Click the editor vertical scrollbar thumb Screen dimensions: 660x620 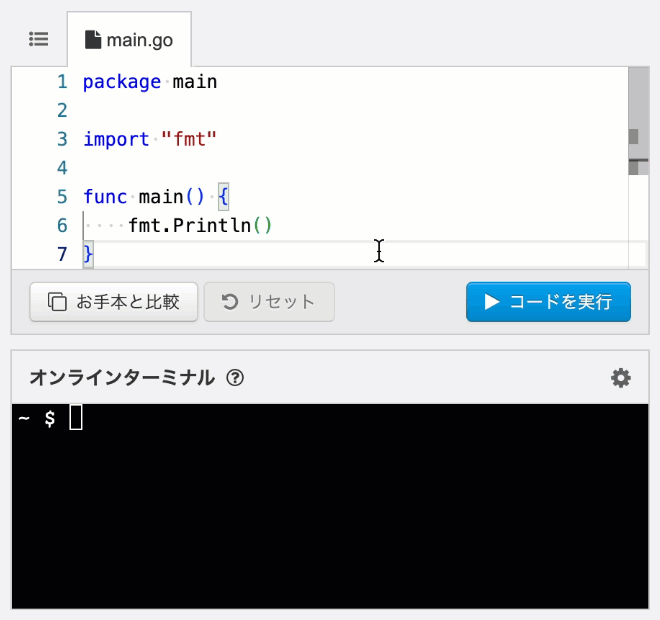point(639,121)
